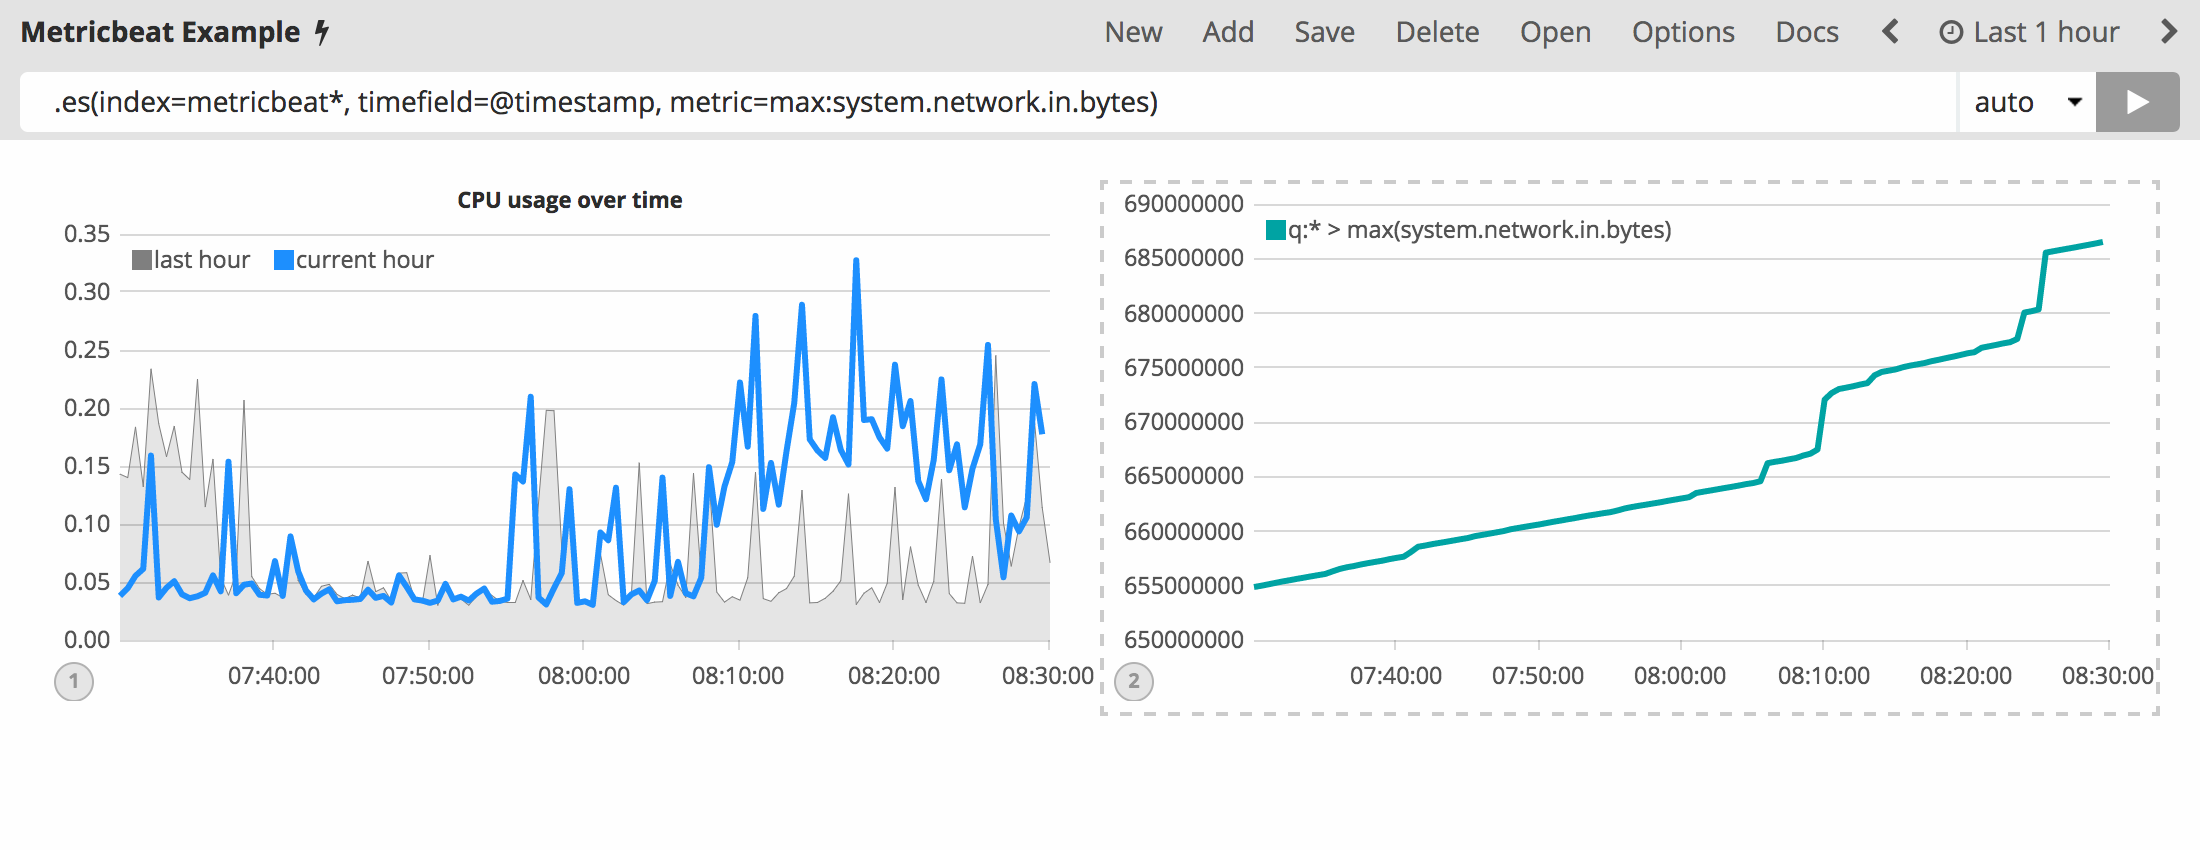Toggle the max(system.network.in.bytes) legend series

point(1480,230)
